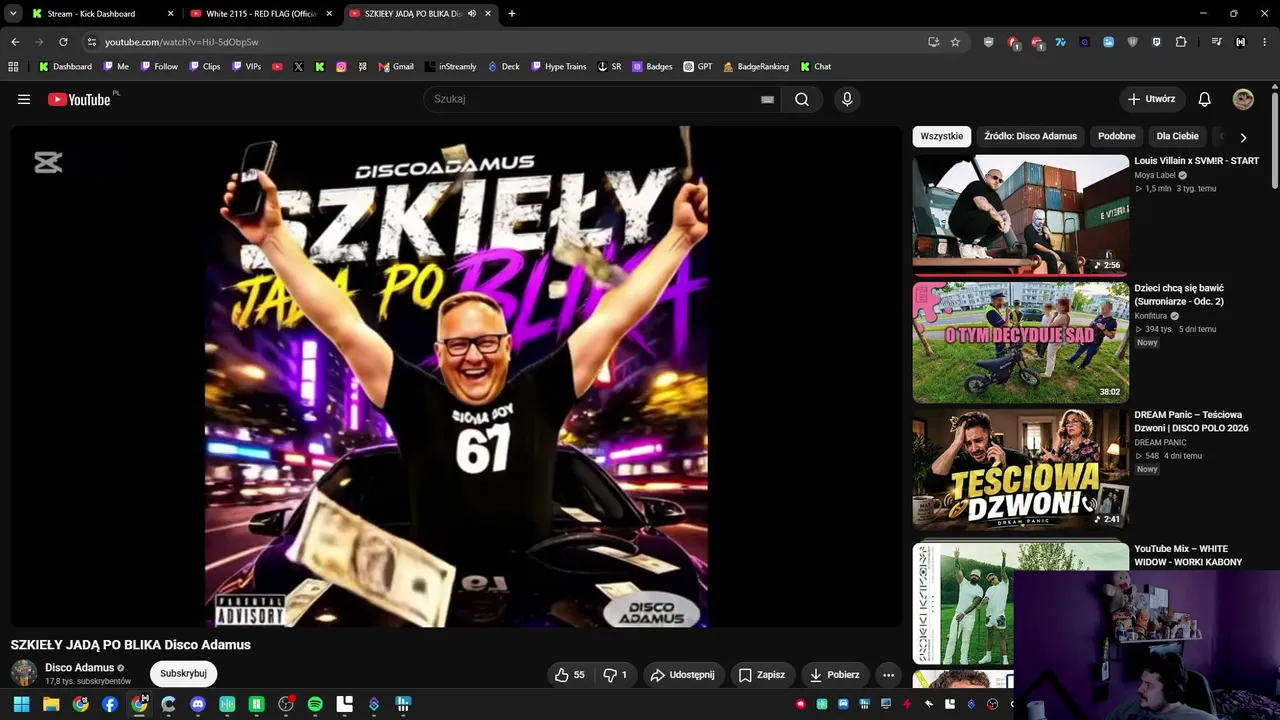Open the BadgeRanking bookmark
The image size is (1280, 720).
pos(755,67)
